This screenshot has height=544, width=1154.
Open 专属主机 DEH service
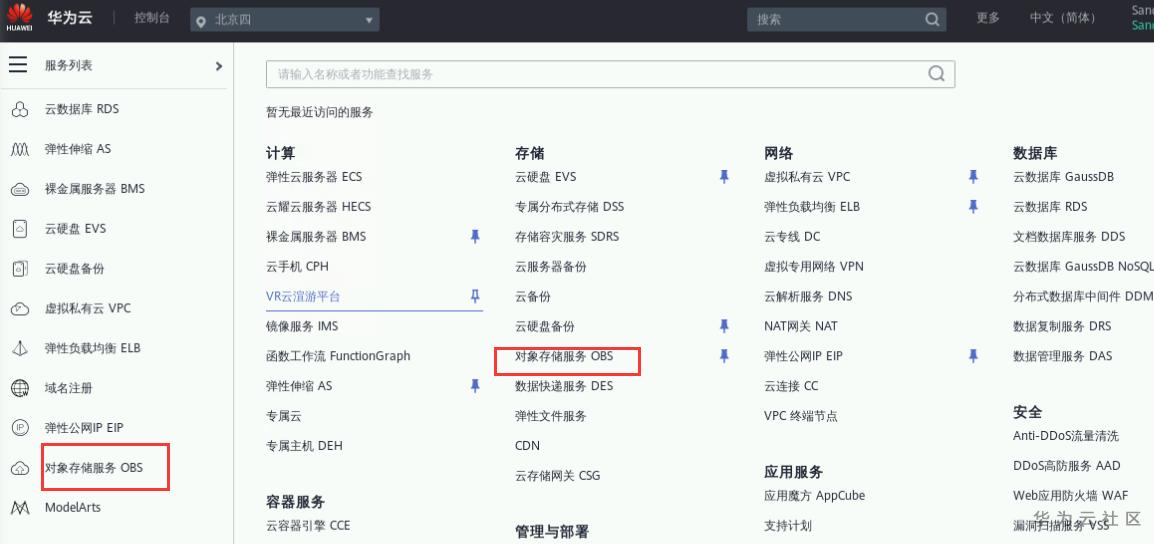click(x=304, y=445)
